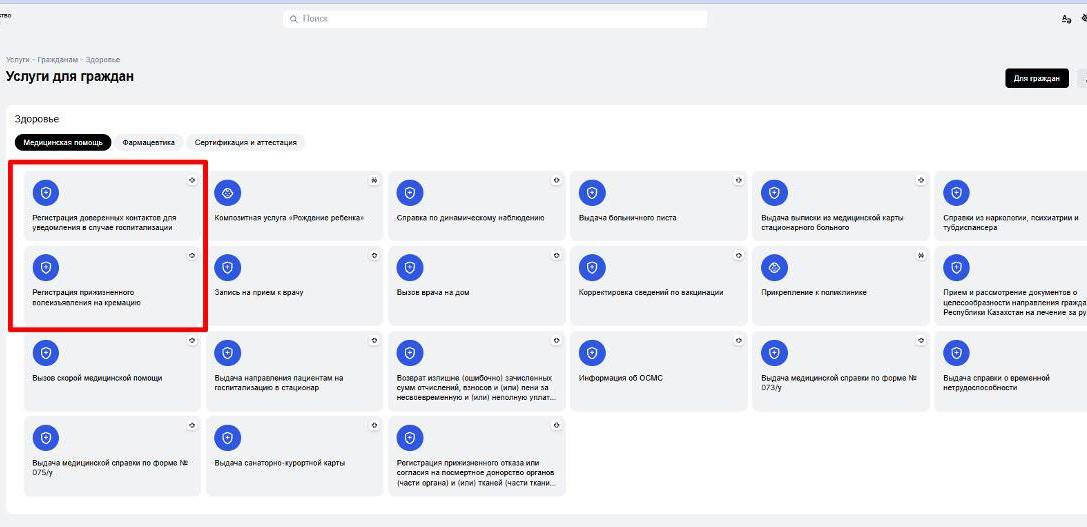1087x527 pixels.
Task: Click Здоровье in the breadcrumb
Action: pos(103,60)
